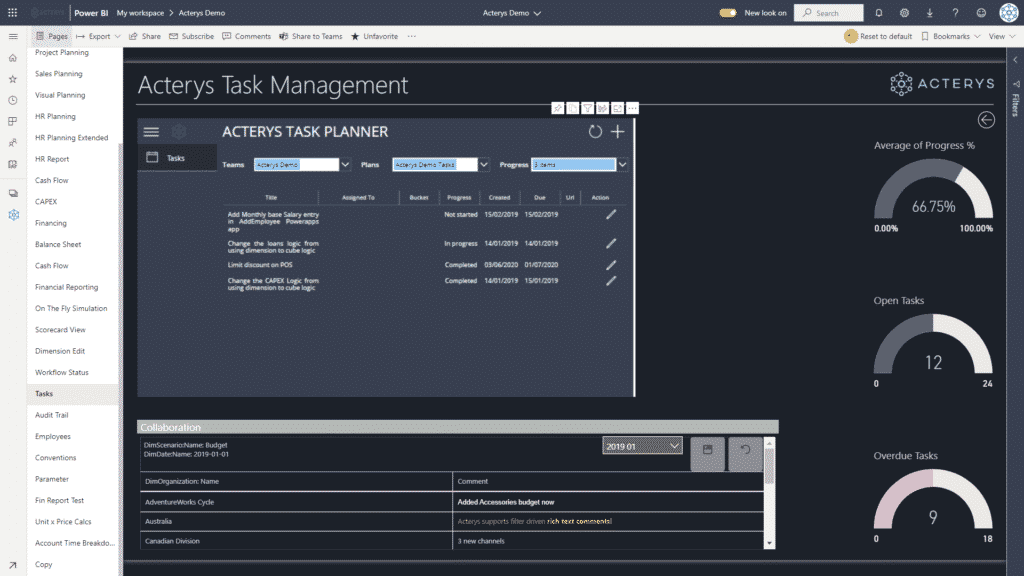Click the Search input field

point(834,13)
